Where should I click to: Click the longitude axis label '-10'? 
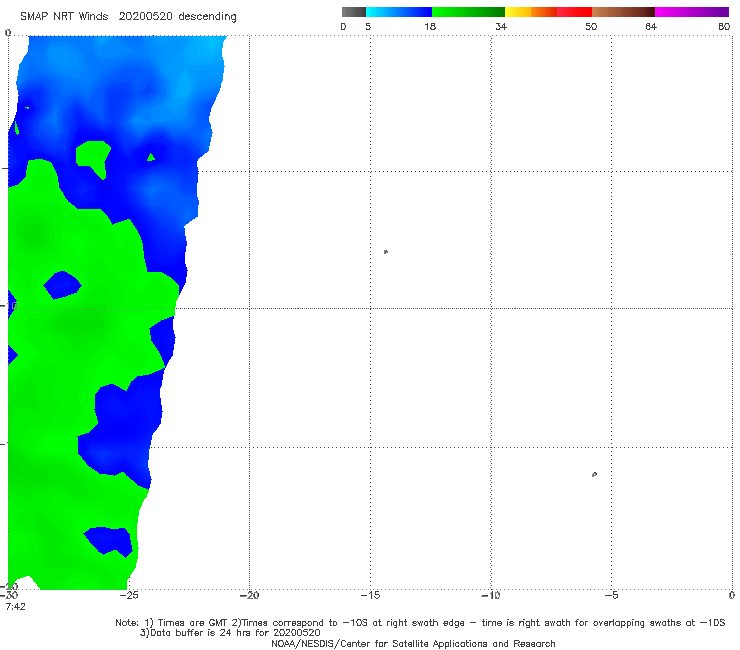pos(490,595)
